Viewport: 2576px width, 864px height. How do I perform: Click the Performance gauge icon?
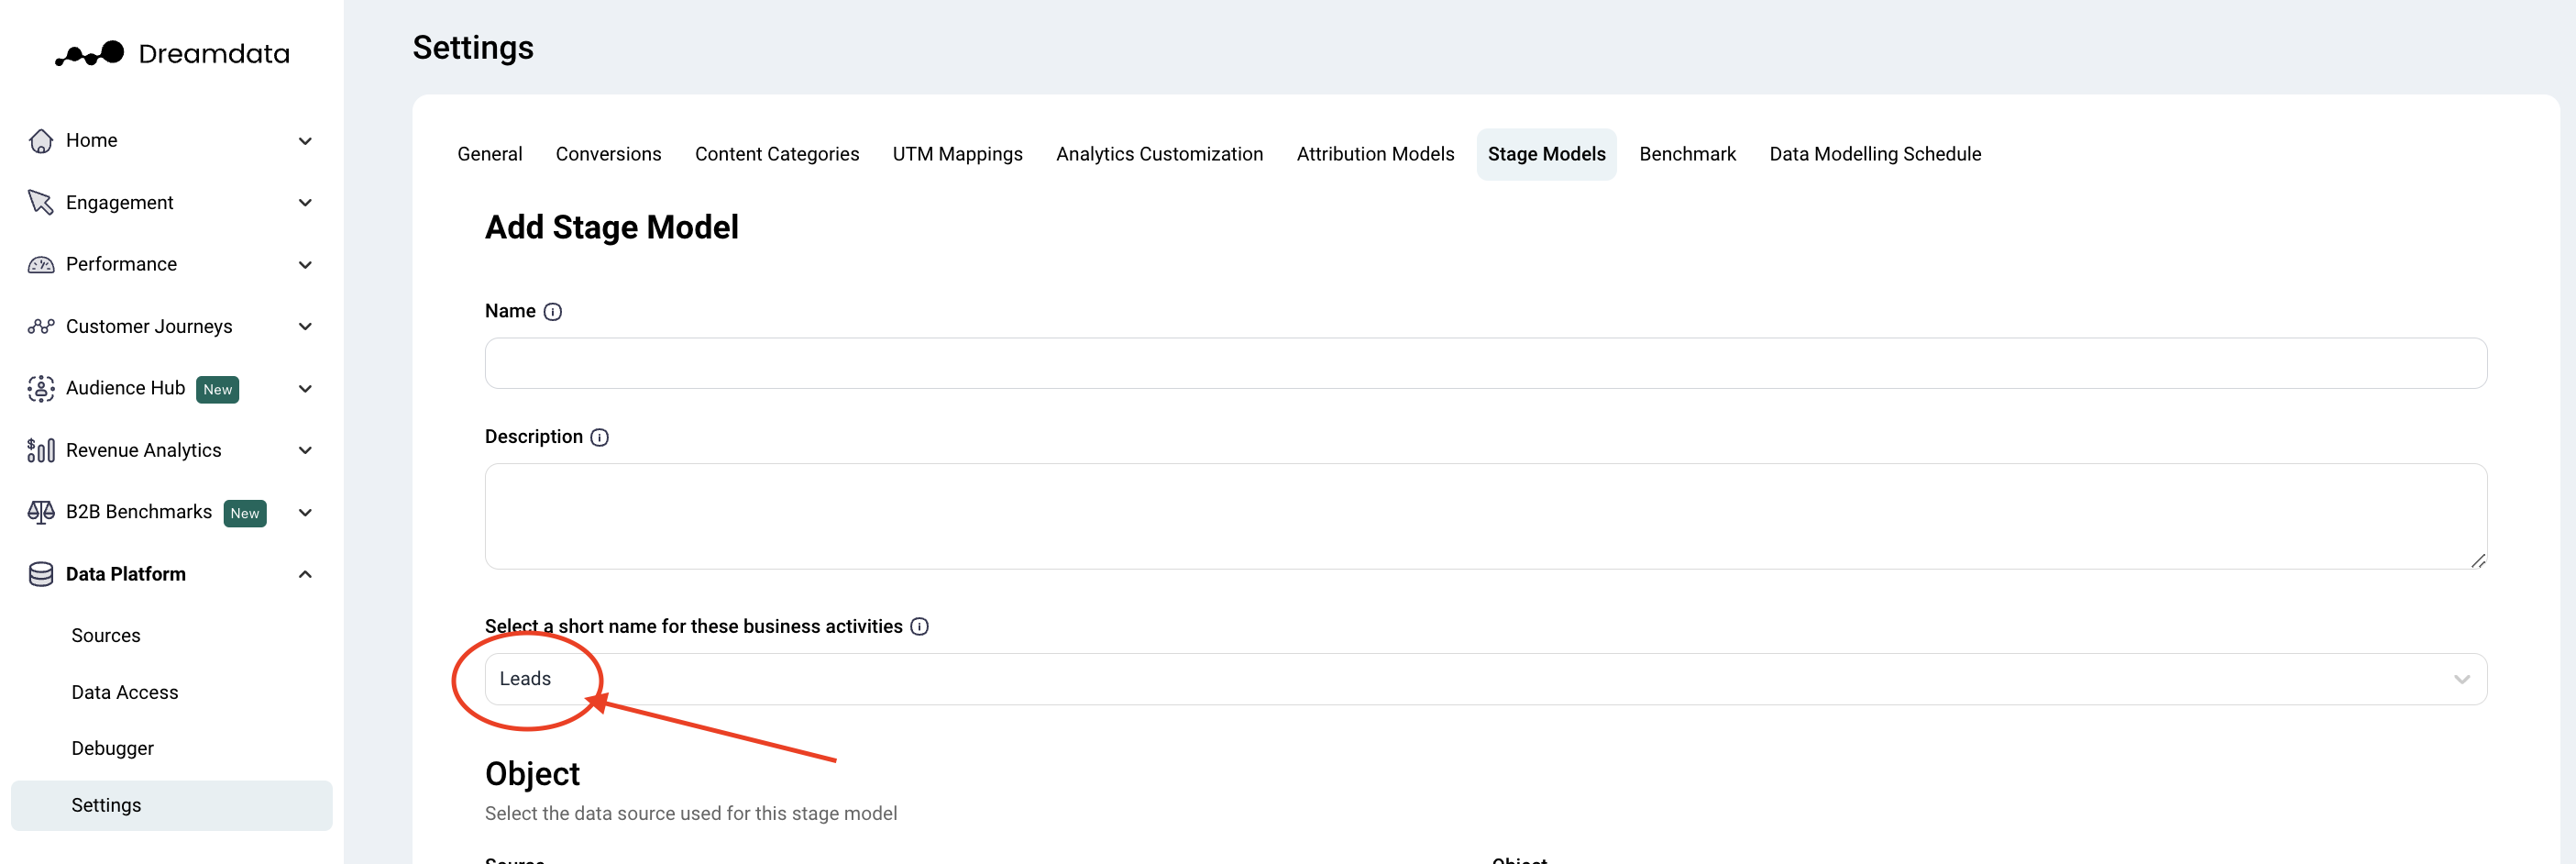point(41,265)
